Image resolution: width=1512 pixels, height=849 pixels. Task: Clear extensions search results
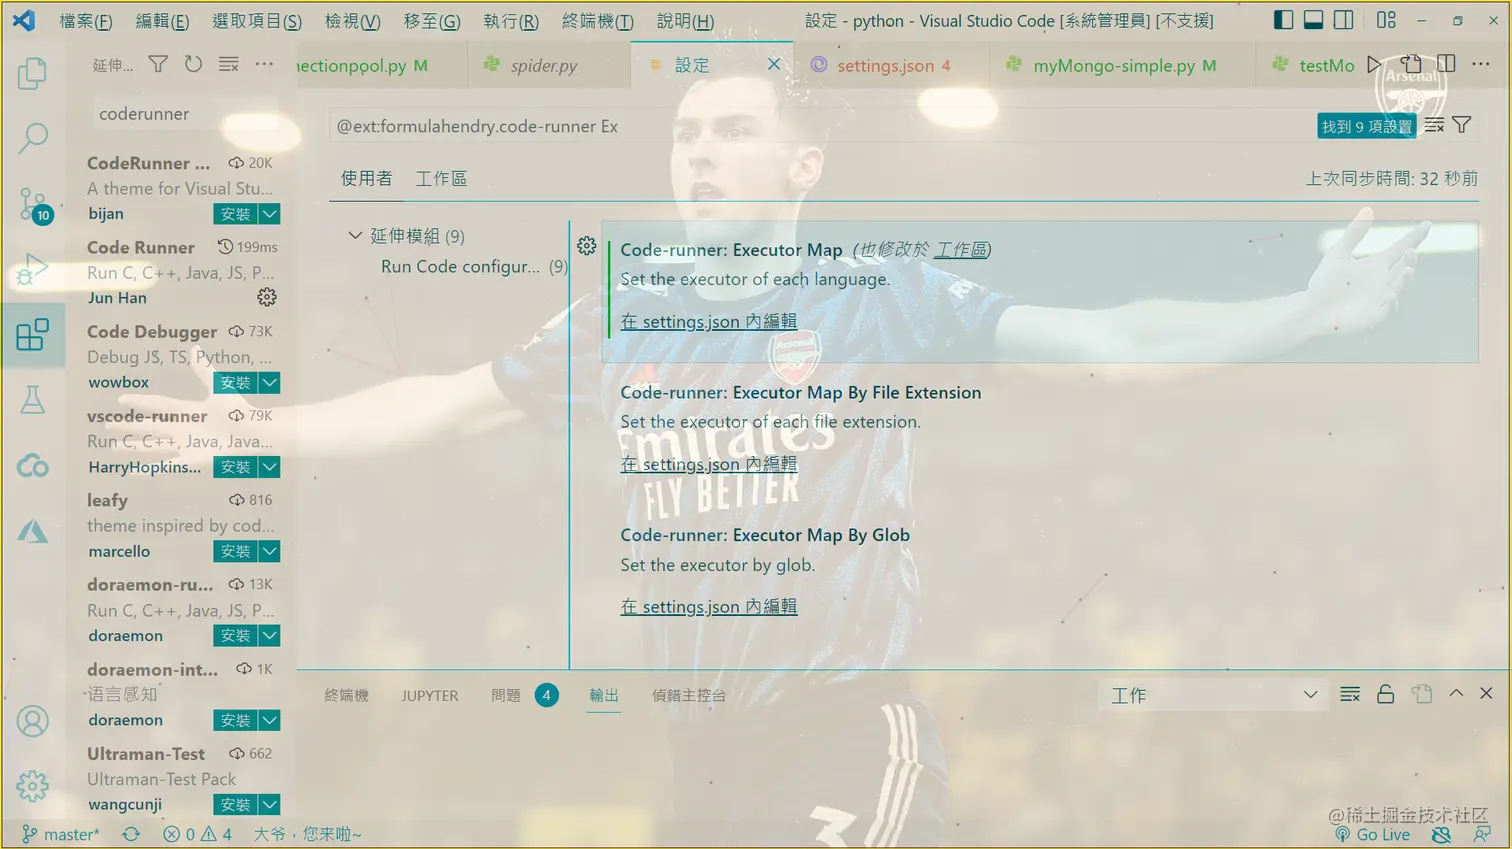pyautogui.click(x=229, y=65)
